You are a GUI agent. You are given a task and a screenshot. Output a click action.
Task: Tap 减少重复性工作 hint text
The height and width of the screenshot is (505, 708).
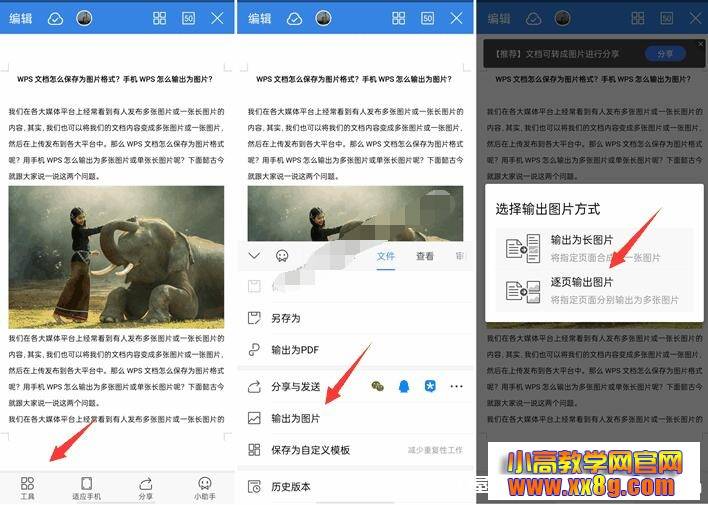(x=435, y=450)
